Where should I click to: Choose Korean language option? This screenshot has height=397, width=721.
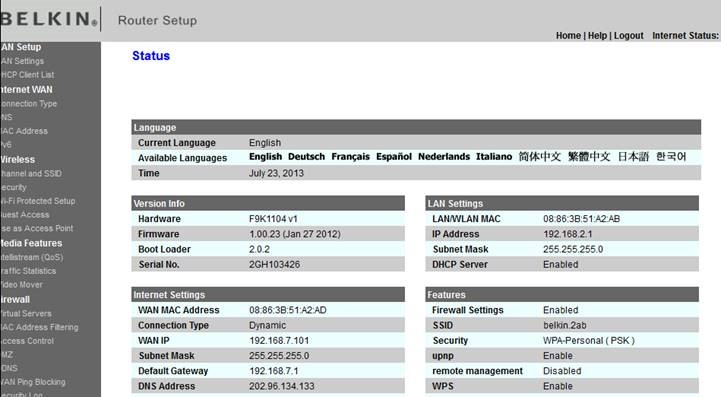[x=671, y=157]
